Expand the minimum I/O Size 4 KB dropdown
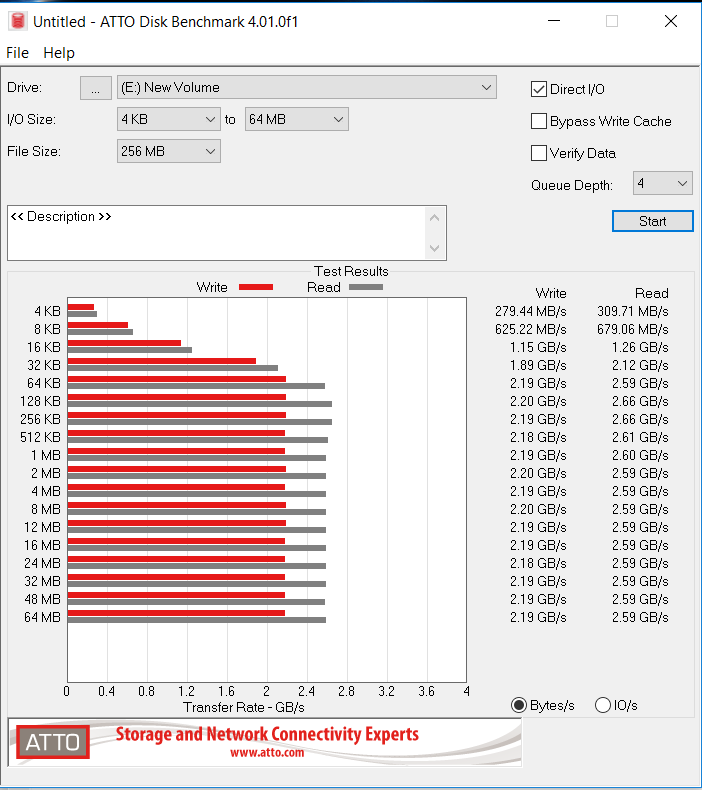 [168, 119]
